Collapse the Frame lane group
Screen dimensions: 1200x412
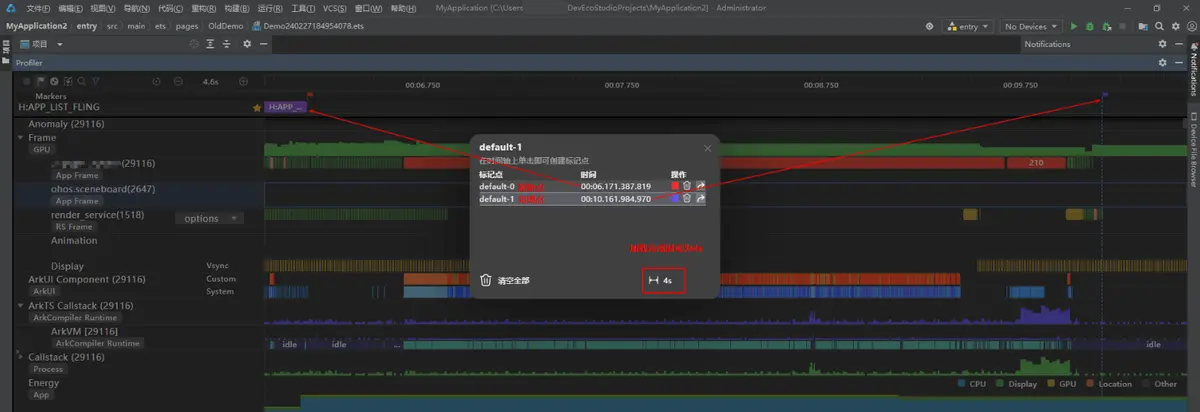point(22,137)
